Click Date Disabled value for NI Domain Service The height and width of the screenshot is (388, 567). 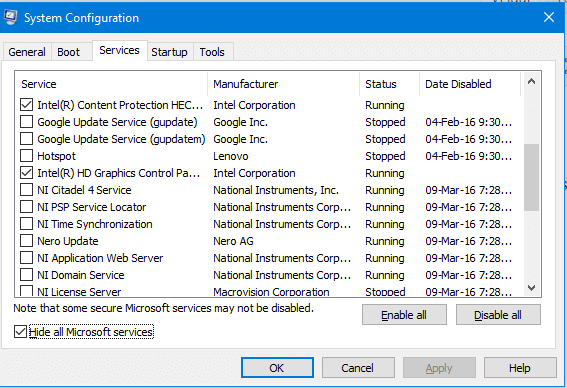469,275
